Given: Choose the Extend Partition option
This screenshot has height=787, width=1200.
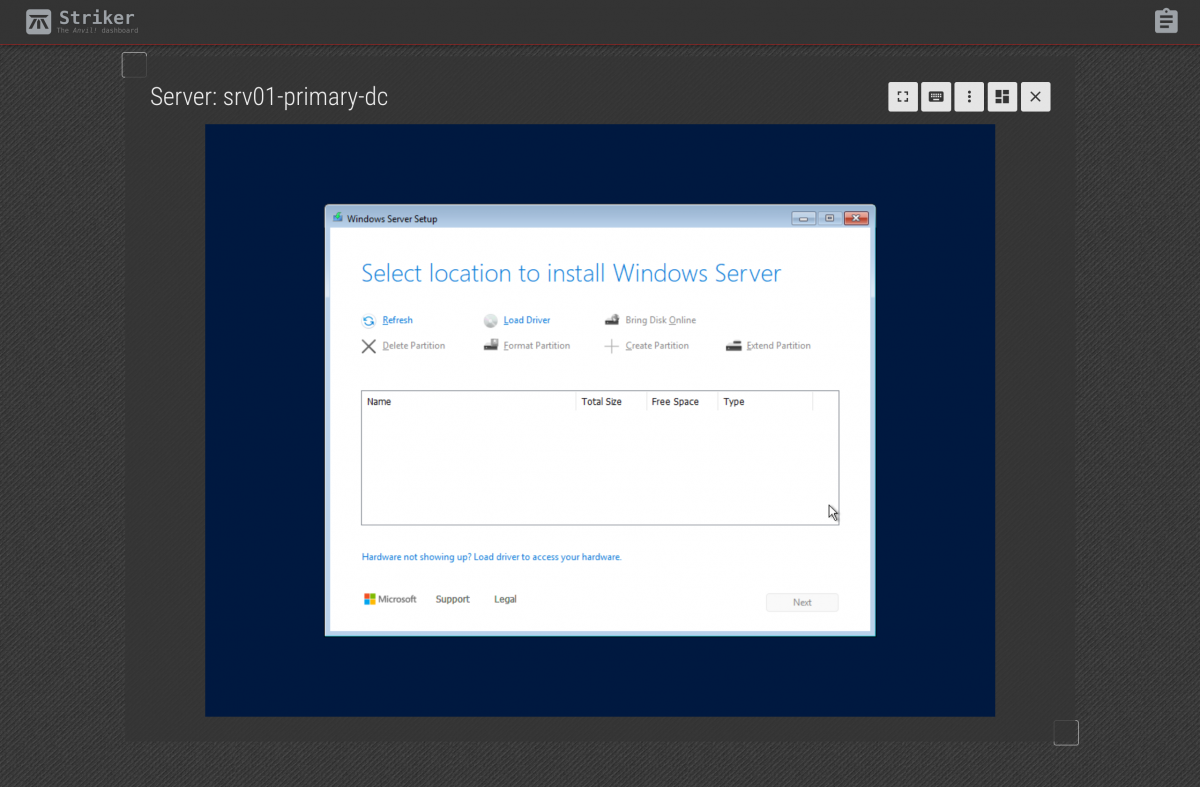Looking at the screenshot, I should 777,346.
